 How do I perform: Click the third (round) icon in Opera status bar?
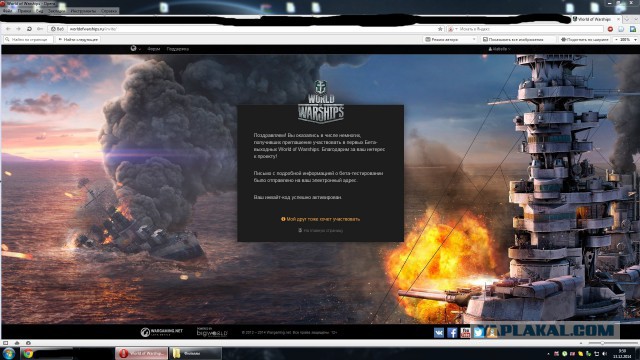point(28,343)
